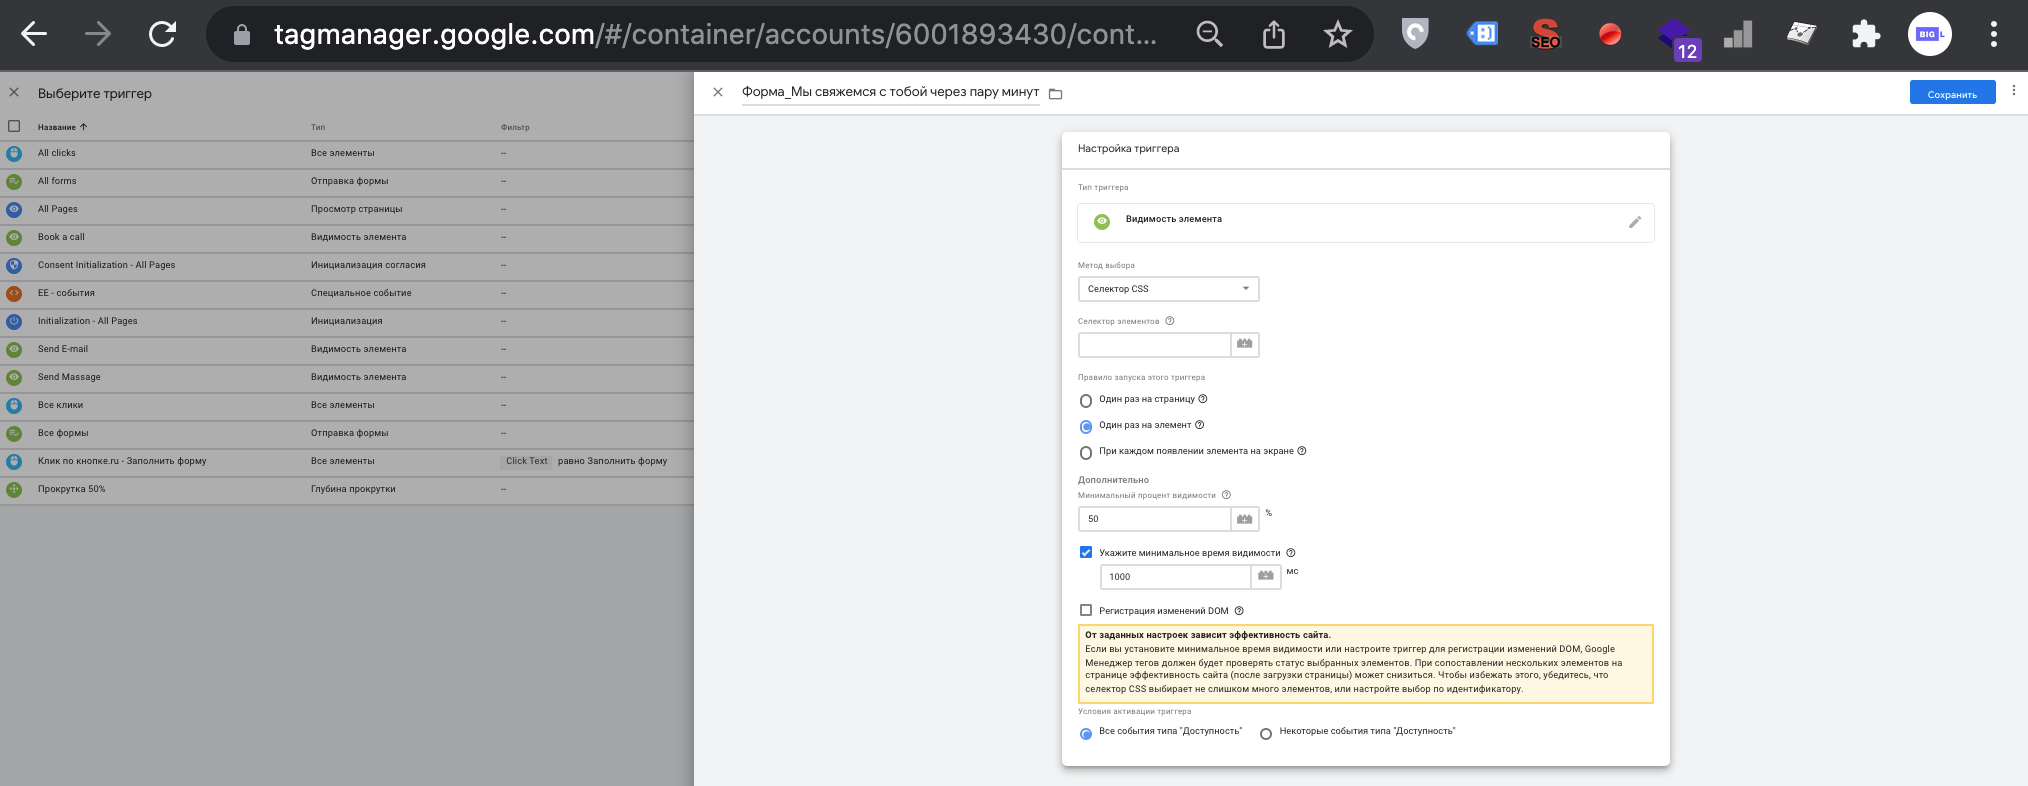
Task: Click help icon next to Минимальный процент видимости
Action: [1226, 495]
